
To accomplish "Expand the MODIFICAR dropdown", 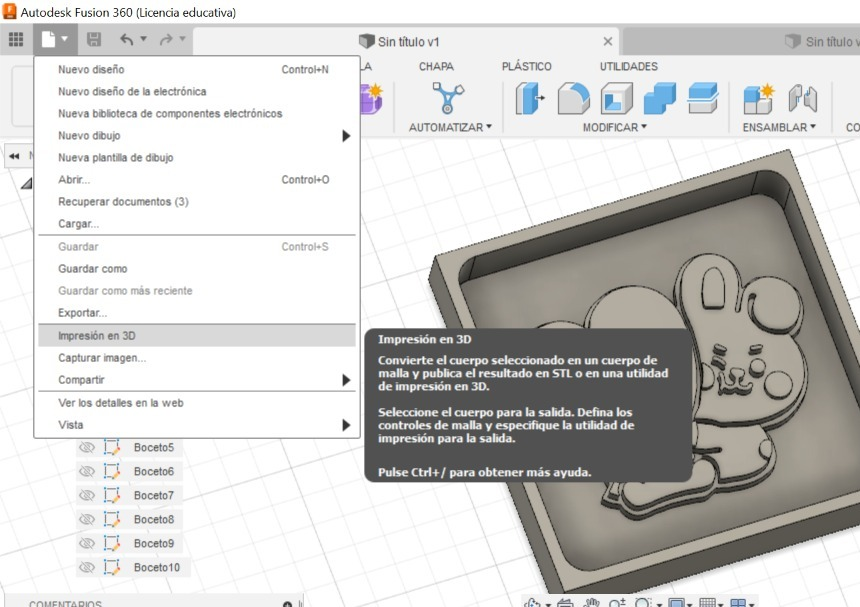I will [614, 127].
